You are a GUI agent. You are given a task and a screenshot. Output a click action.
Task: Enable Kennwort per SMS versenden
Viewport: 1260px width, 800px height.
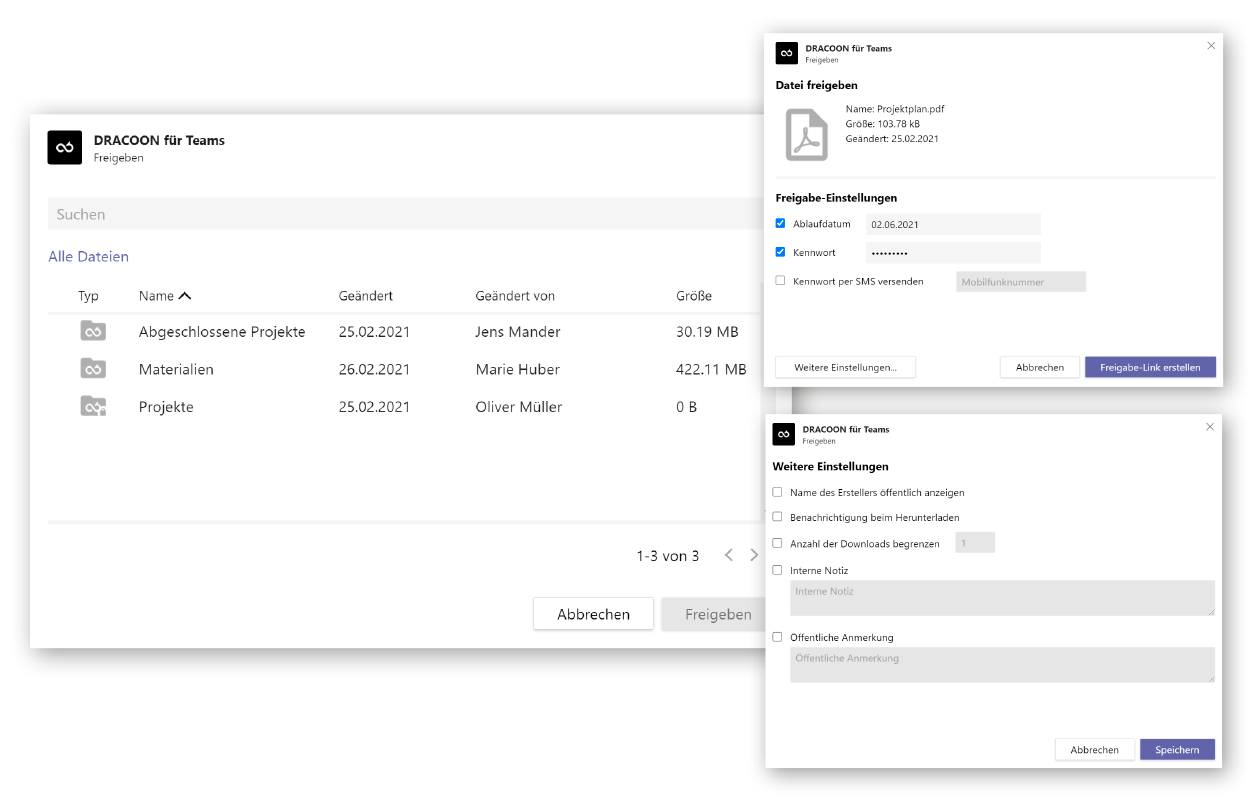[x=781, y=281]
